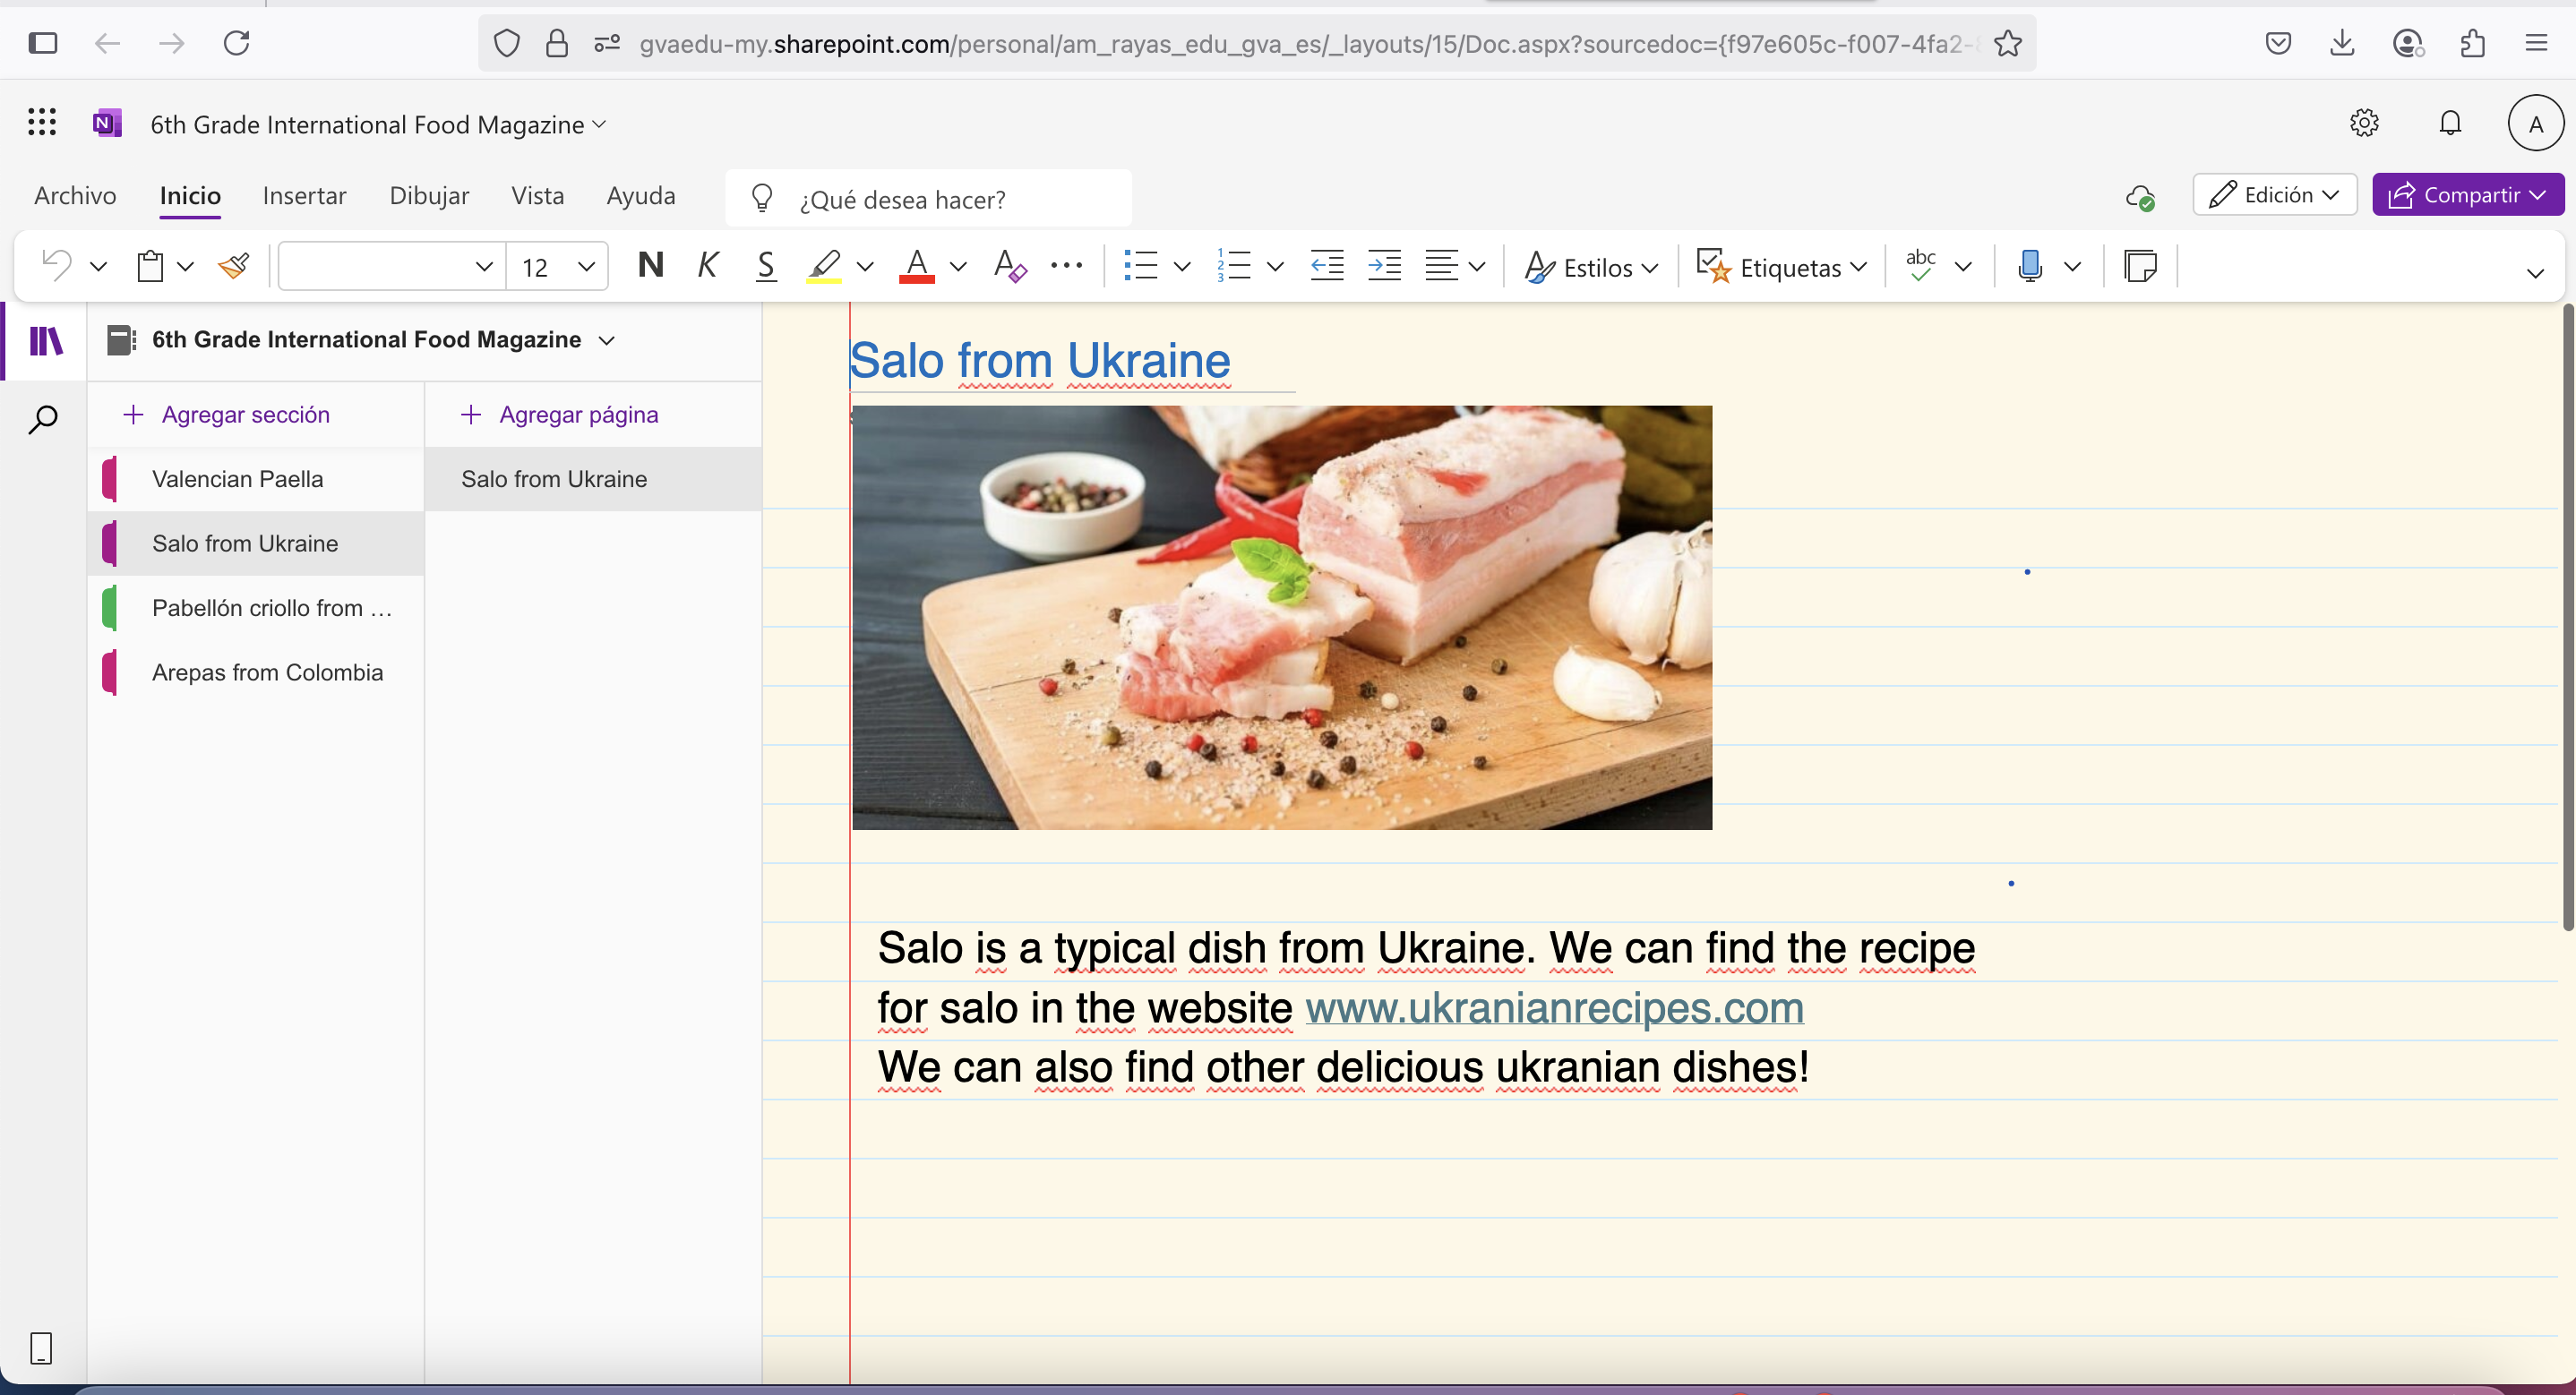Click the notebooks library icon in sidebar
Screen dimensions: 2576x1395
[x=46, y=341]
